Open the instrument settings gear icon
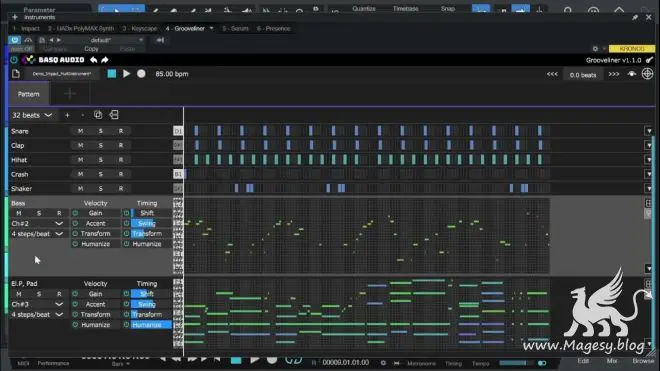The image size is (660, 371). point(595,49)
